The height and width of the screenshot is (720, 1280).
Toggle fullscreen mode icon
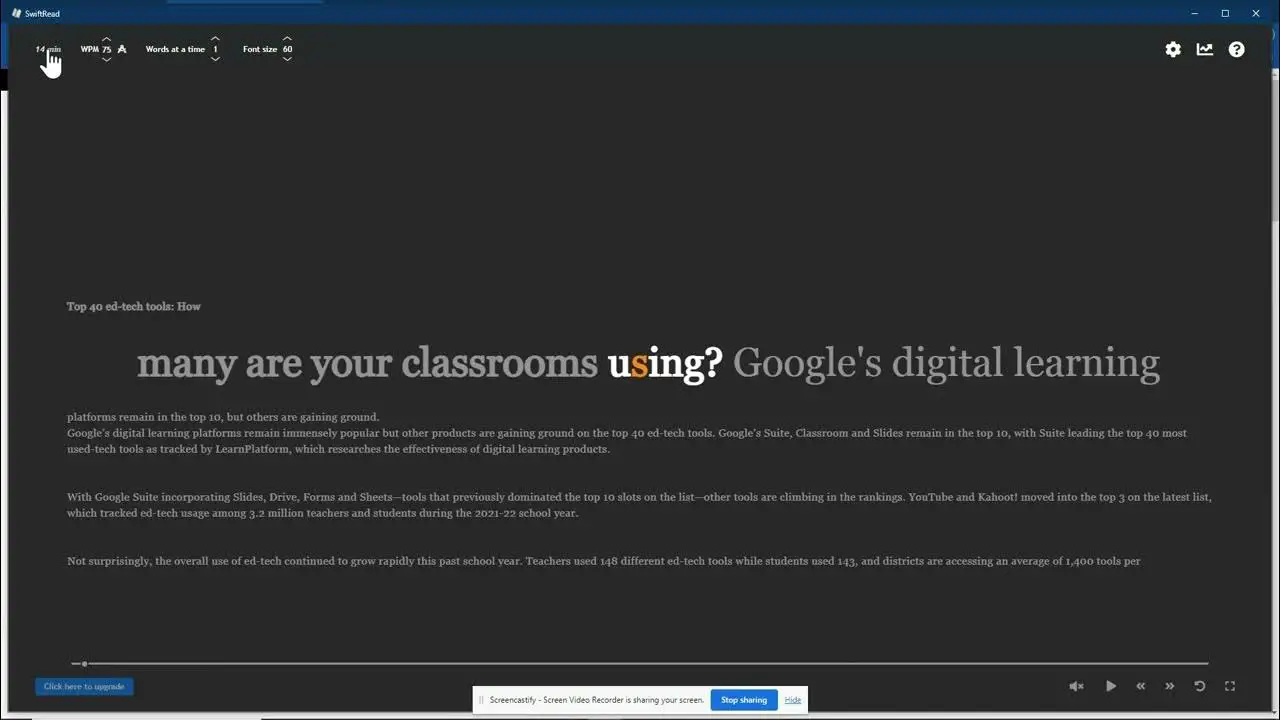click(1230, 686)
